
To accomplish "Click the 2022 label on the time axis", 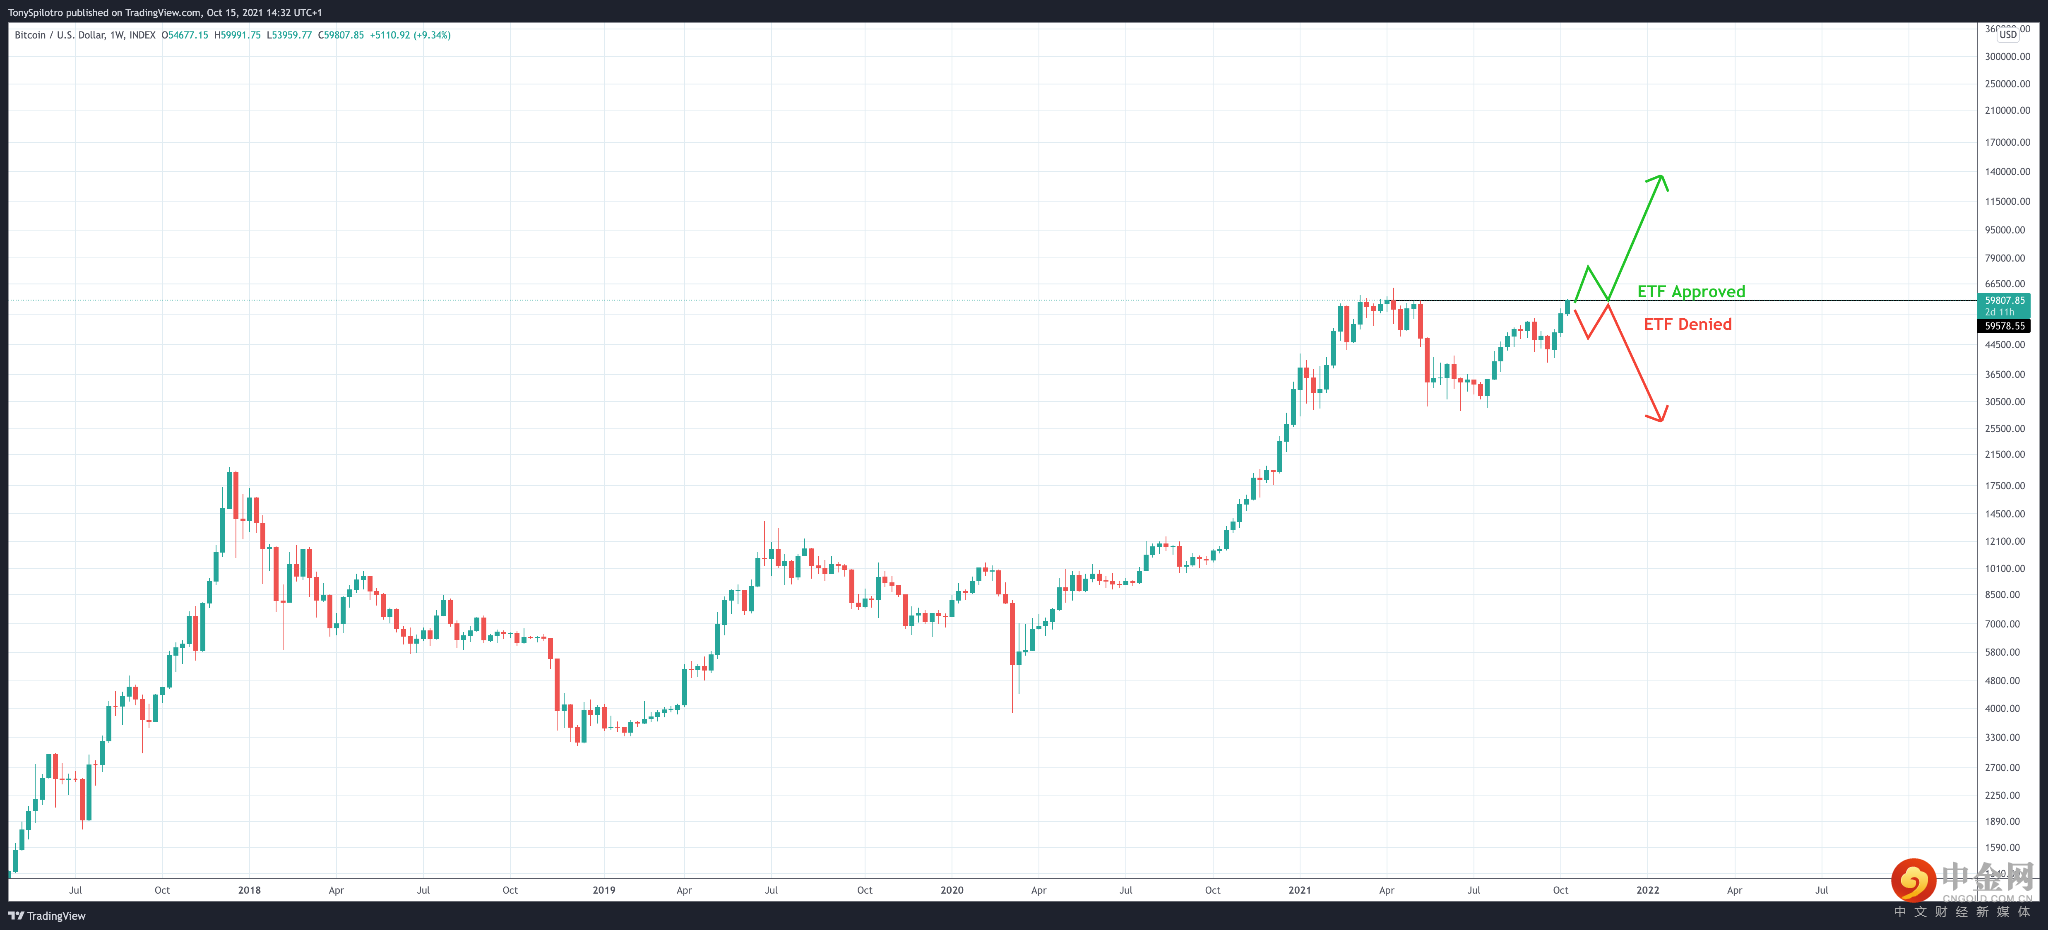I will pyautogui.click(x=1647, y=890).
